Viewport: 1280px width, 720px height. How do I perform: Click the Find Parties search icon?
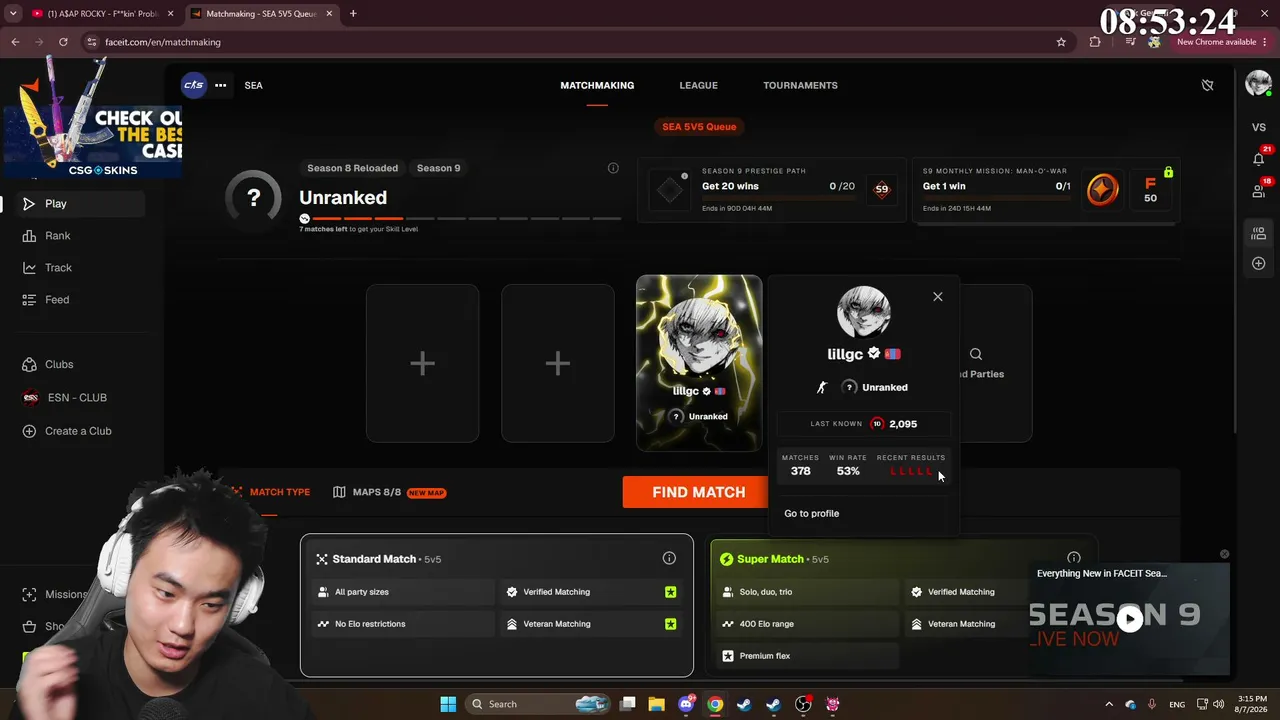point(976,354)
